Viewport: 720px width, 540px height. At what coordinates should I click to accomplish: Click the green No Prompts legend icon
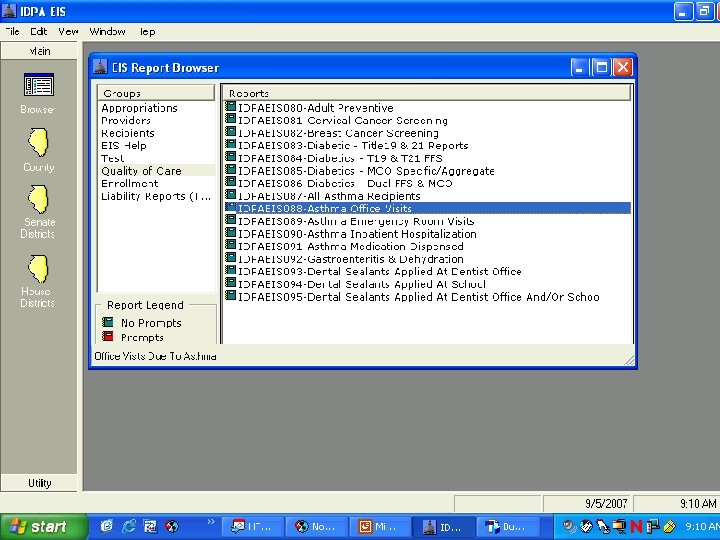click(107, 322)
